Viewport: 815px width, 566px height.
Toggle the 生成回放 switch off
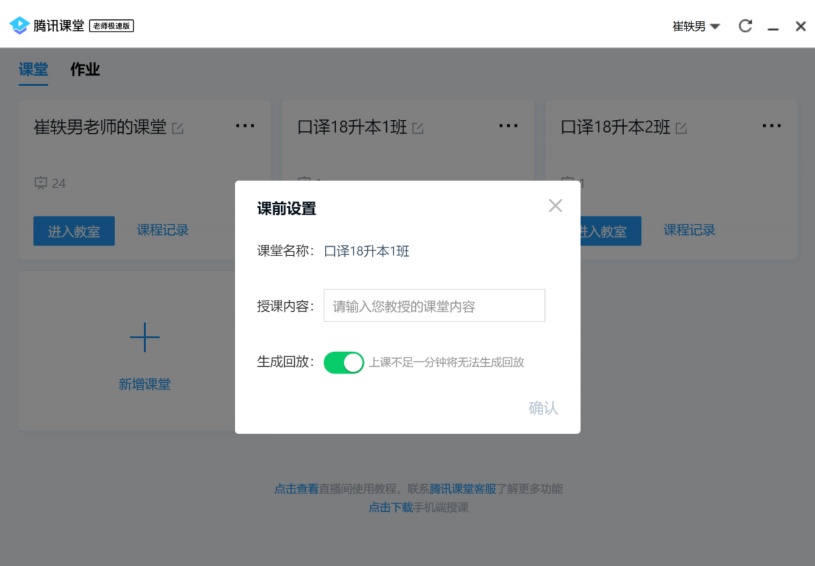[x=344, y=362]
